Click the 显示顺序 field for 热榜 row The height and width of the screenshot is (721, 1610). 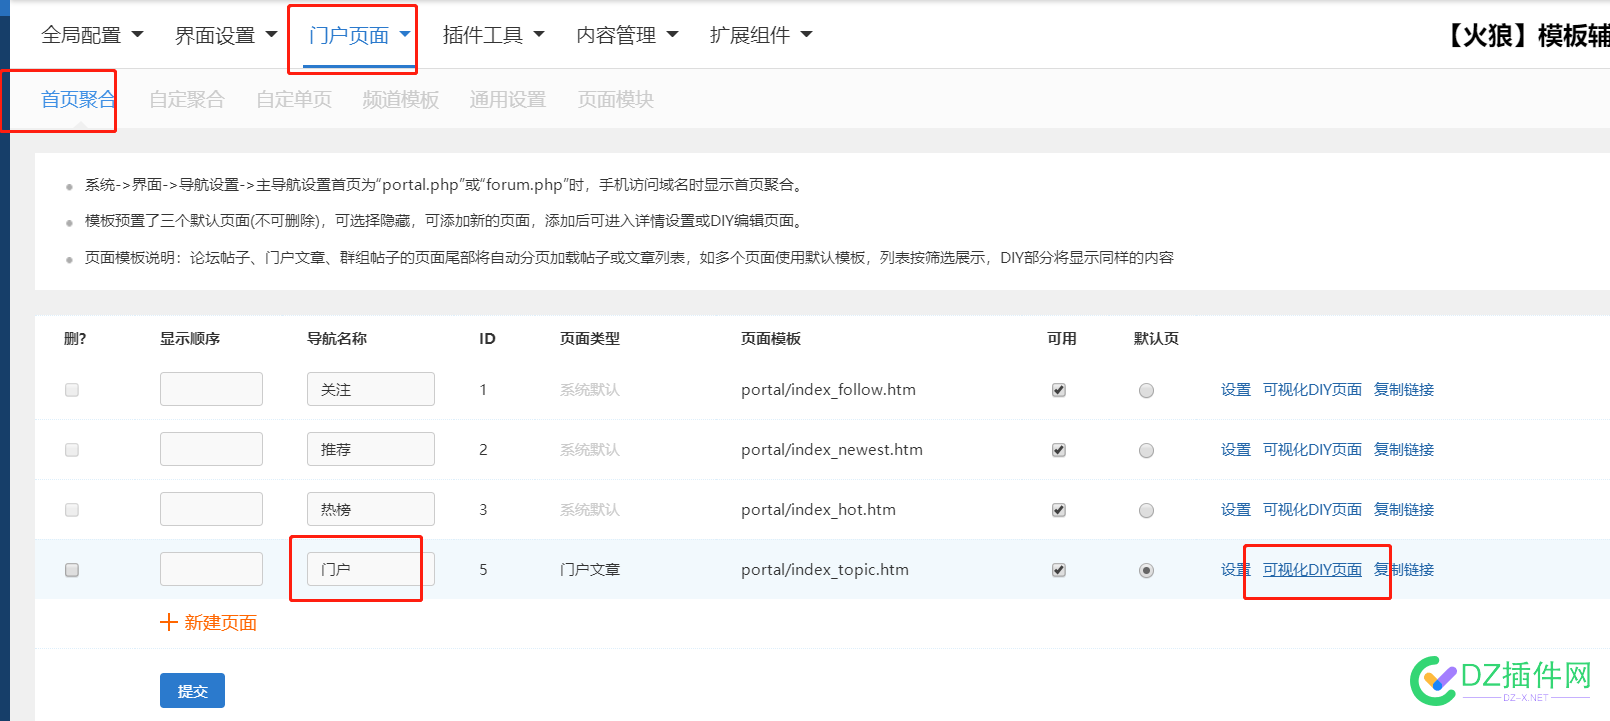pos(211,509)
